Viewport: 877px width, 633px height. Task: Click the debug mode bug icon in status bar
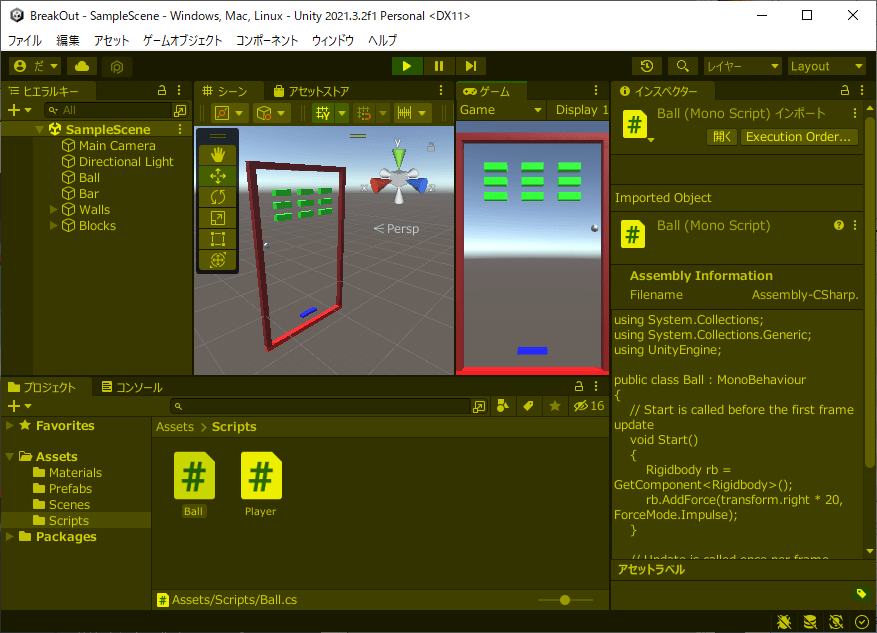pyautogui.click(x=784, y=622)
